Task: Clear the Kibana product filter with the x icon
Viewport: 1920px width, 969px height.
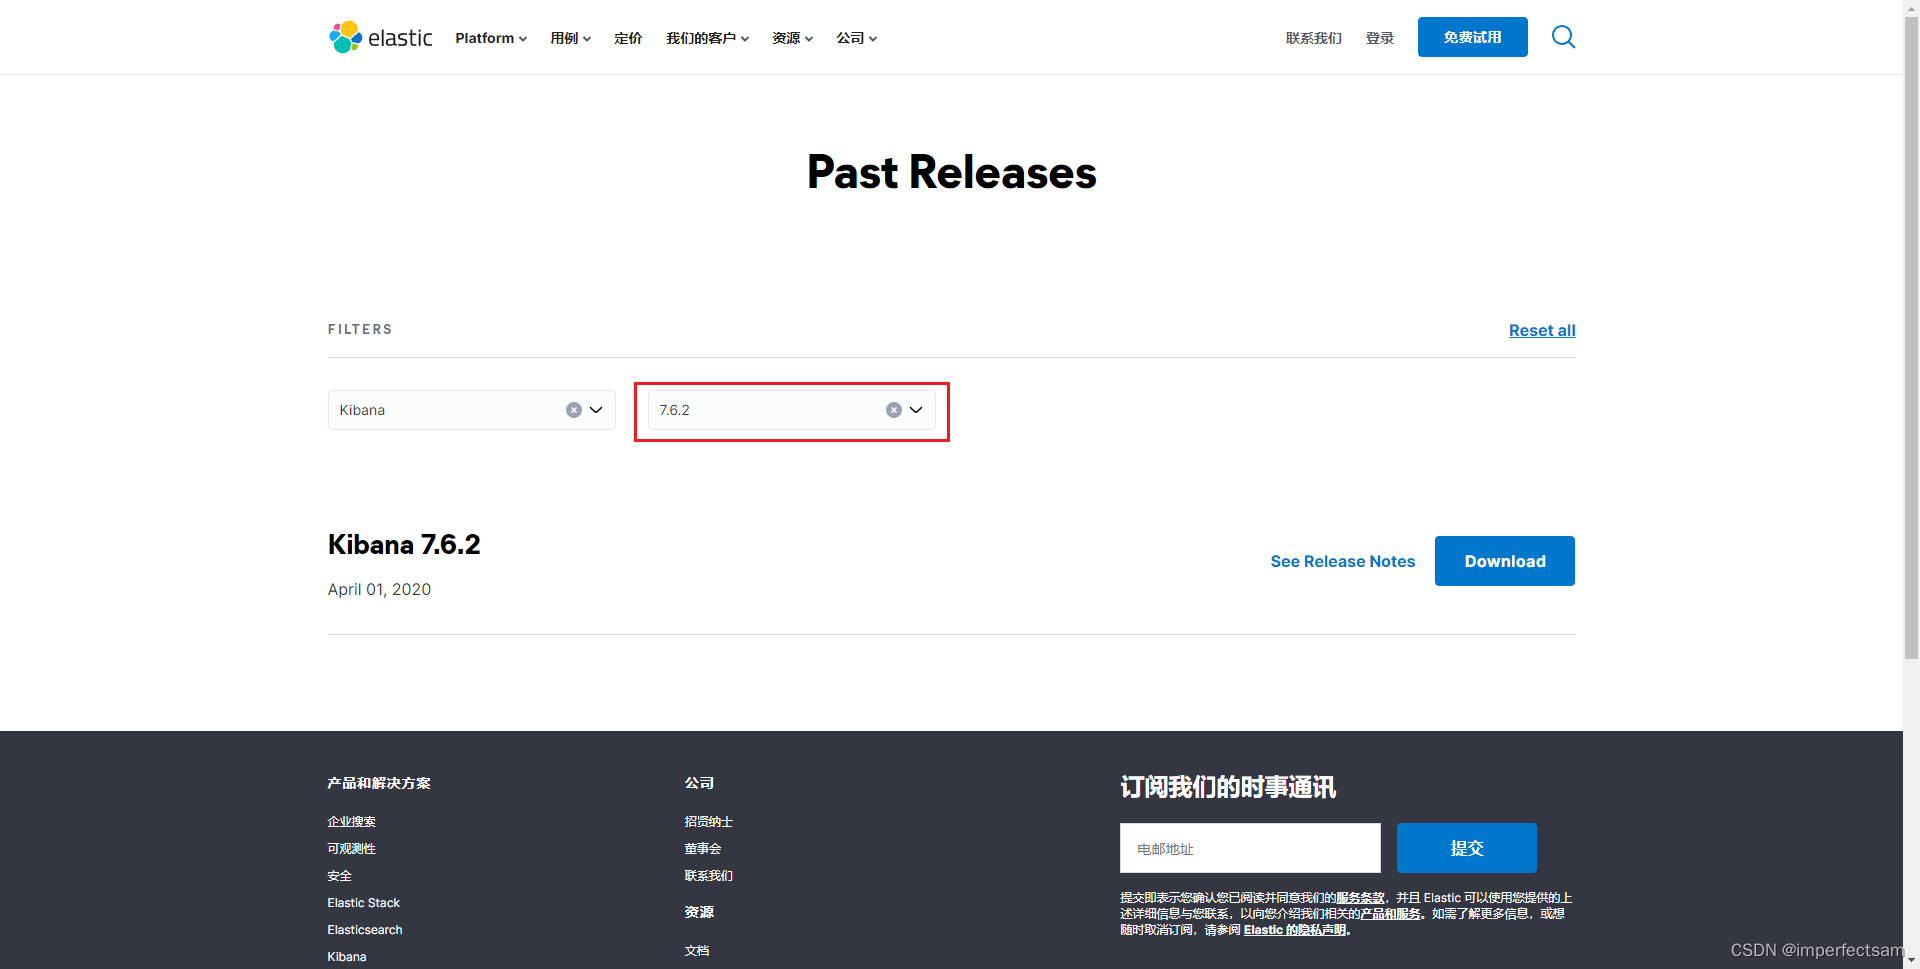Action: (x=574, y=410)
